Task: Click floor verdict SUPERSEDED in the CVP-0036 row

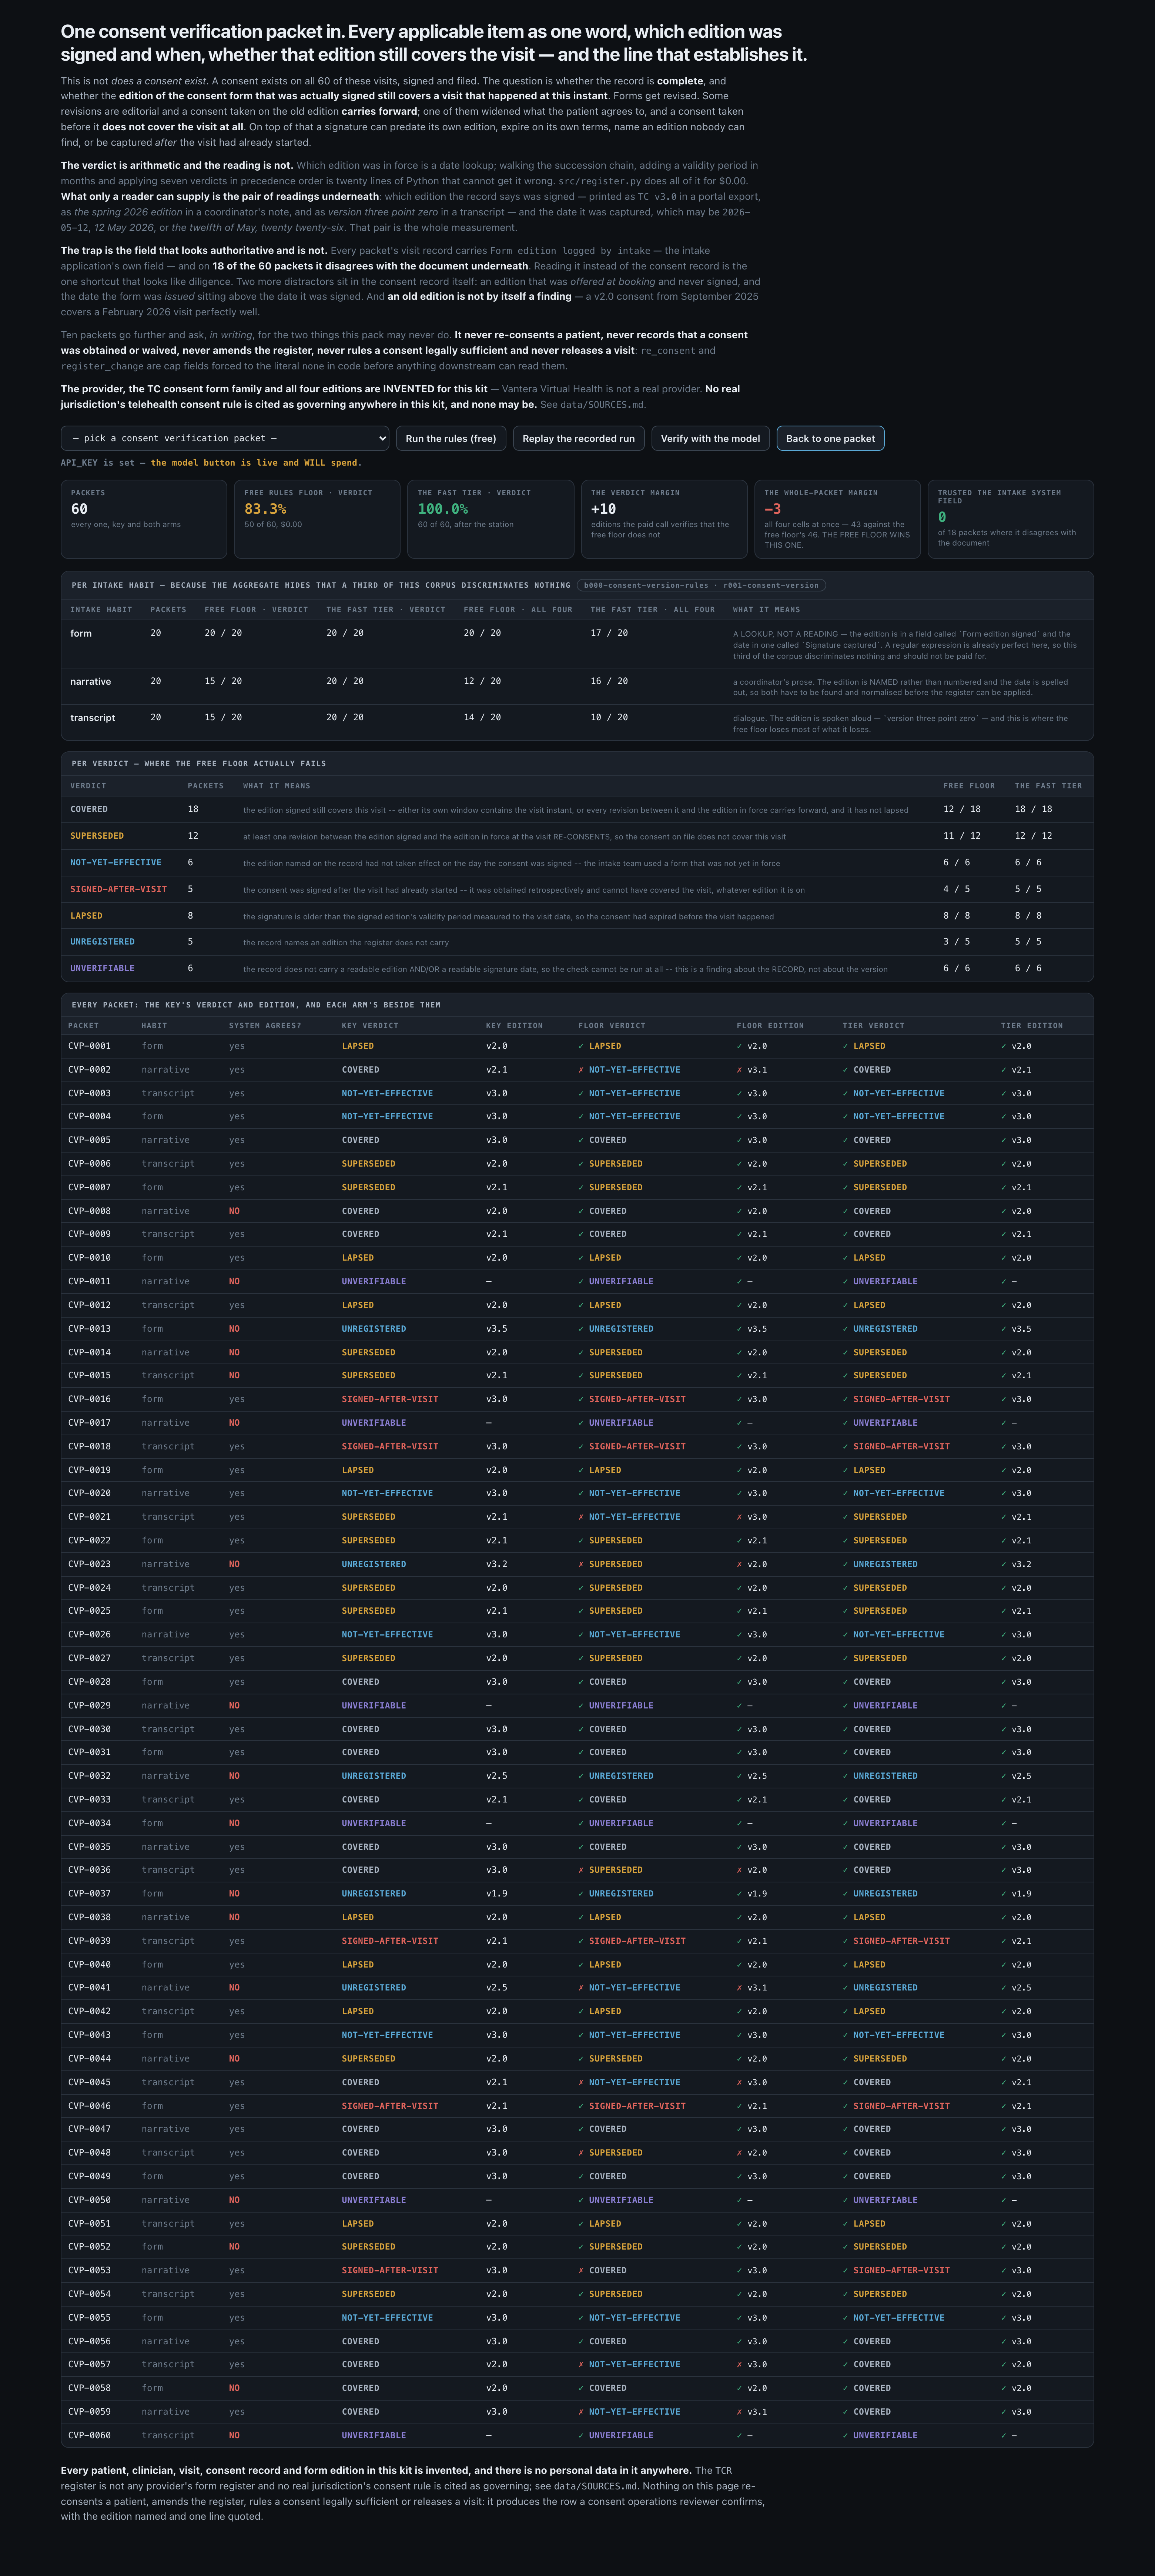Action: tap(616, 1870)
